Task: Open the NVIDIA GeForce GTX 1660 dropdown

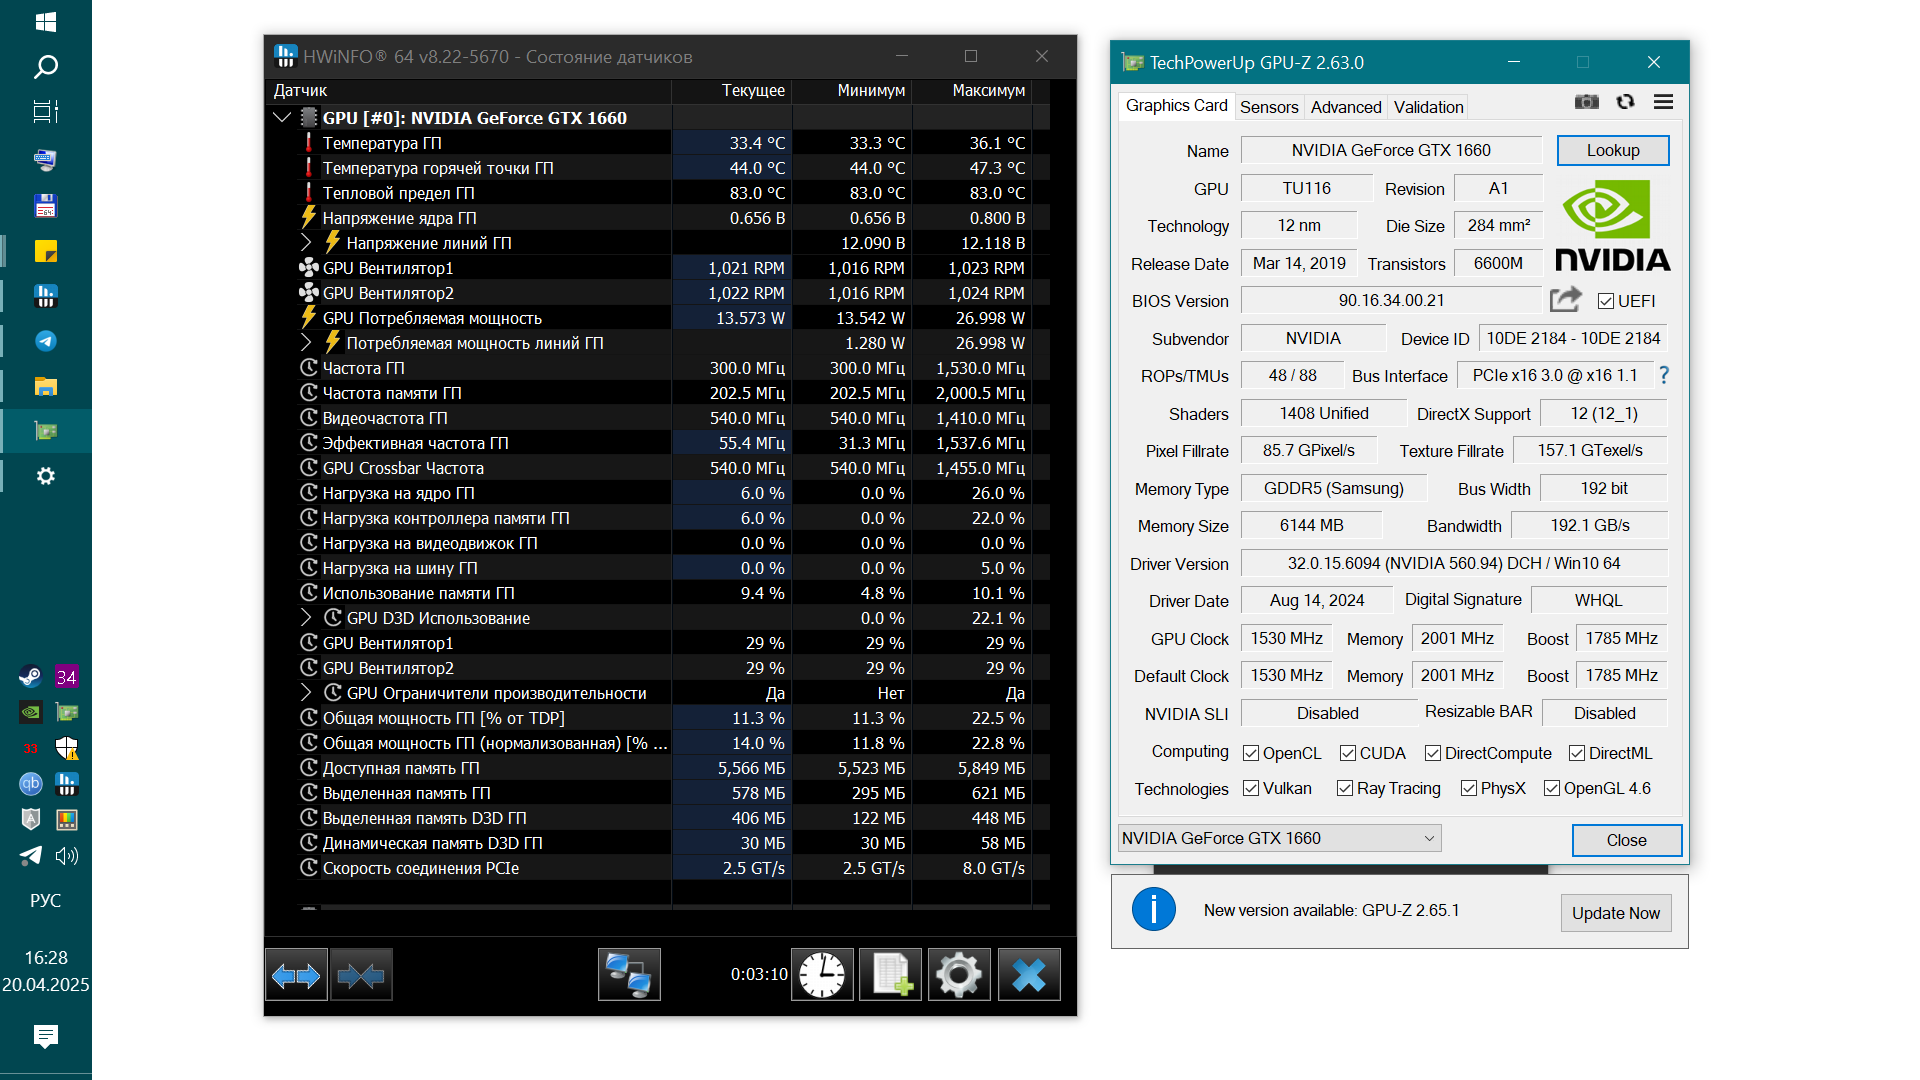Action: [1279, 838]
